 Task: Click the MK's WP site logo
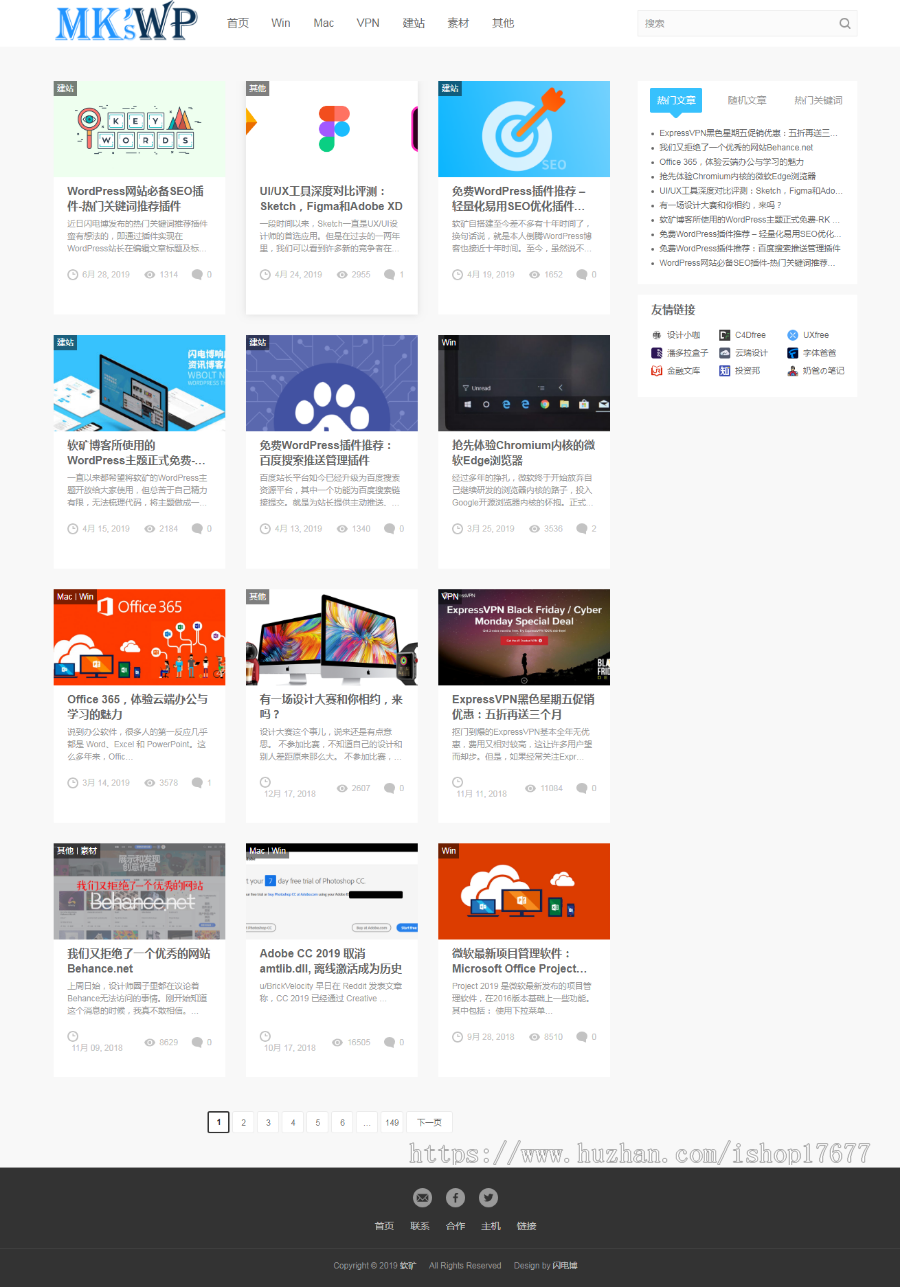tap(126, 23)
